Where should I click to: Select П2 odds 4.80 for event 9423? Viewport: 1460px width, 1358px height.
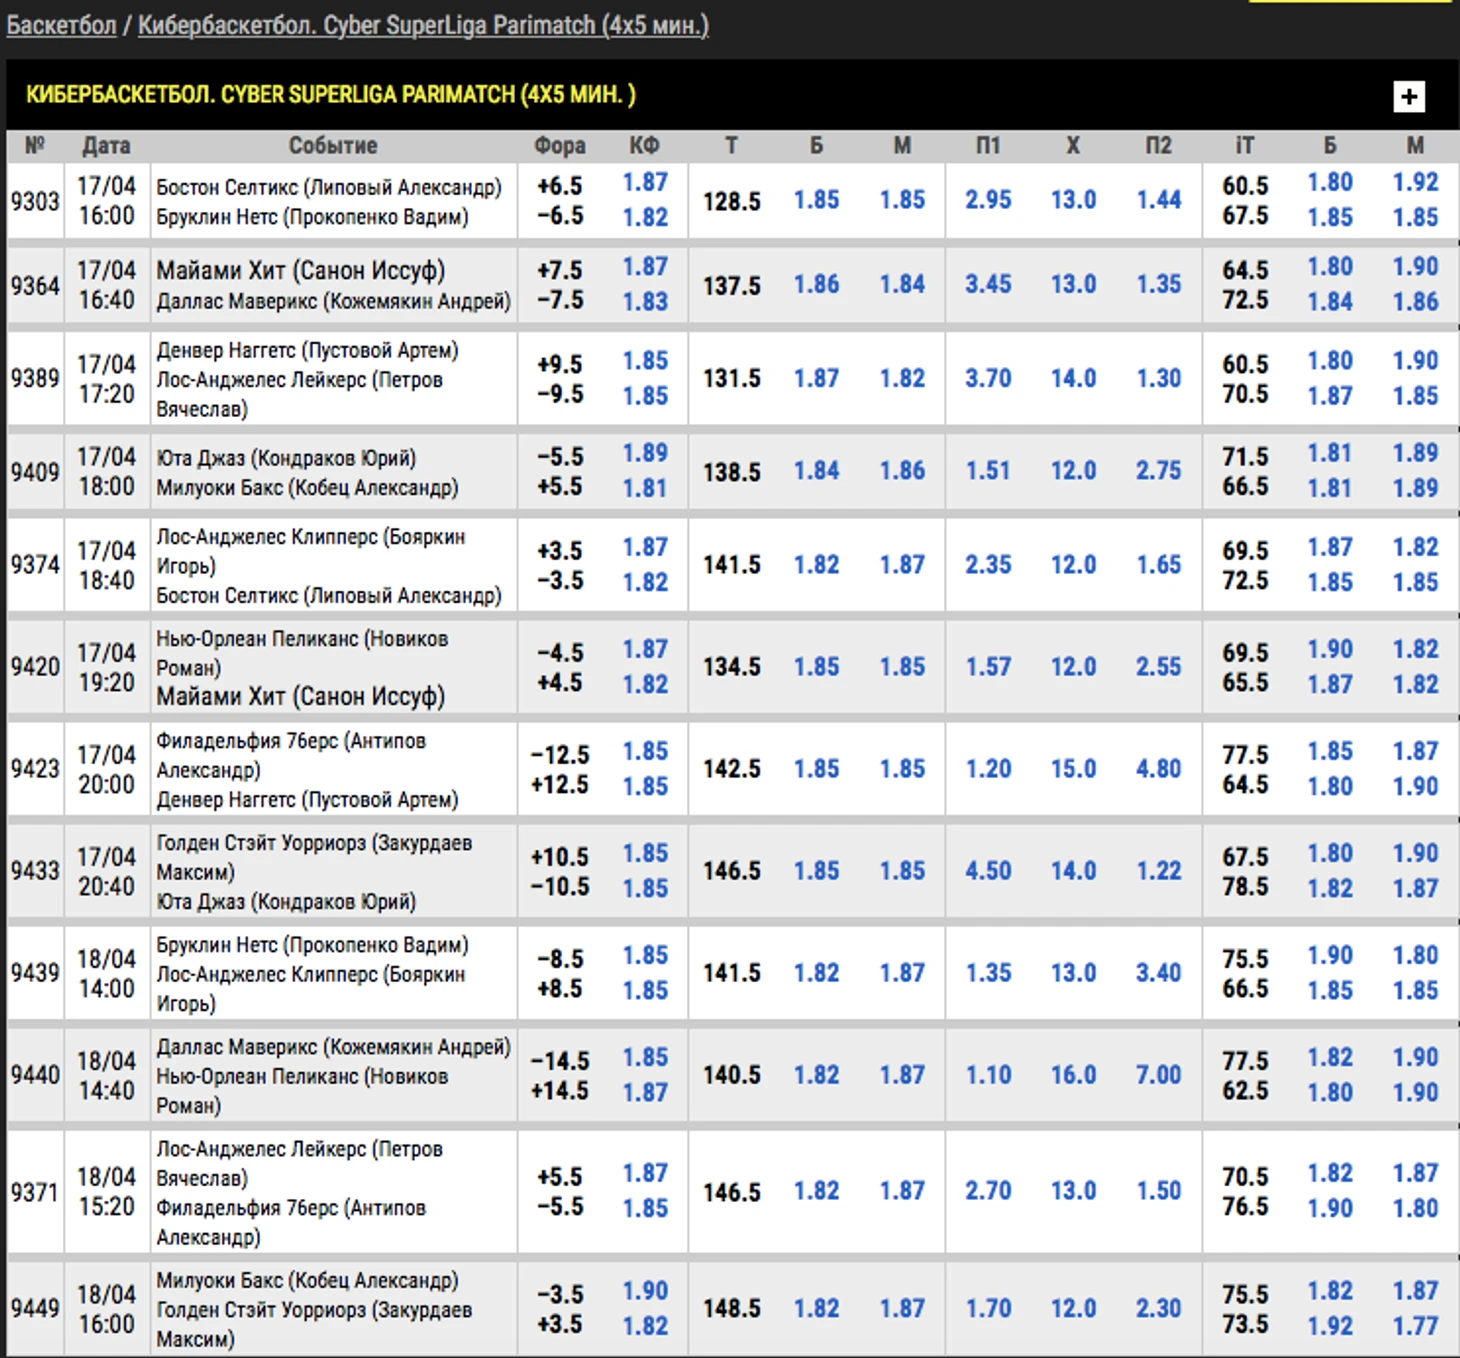[x=1158, y=768]
